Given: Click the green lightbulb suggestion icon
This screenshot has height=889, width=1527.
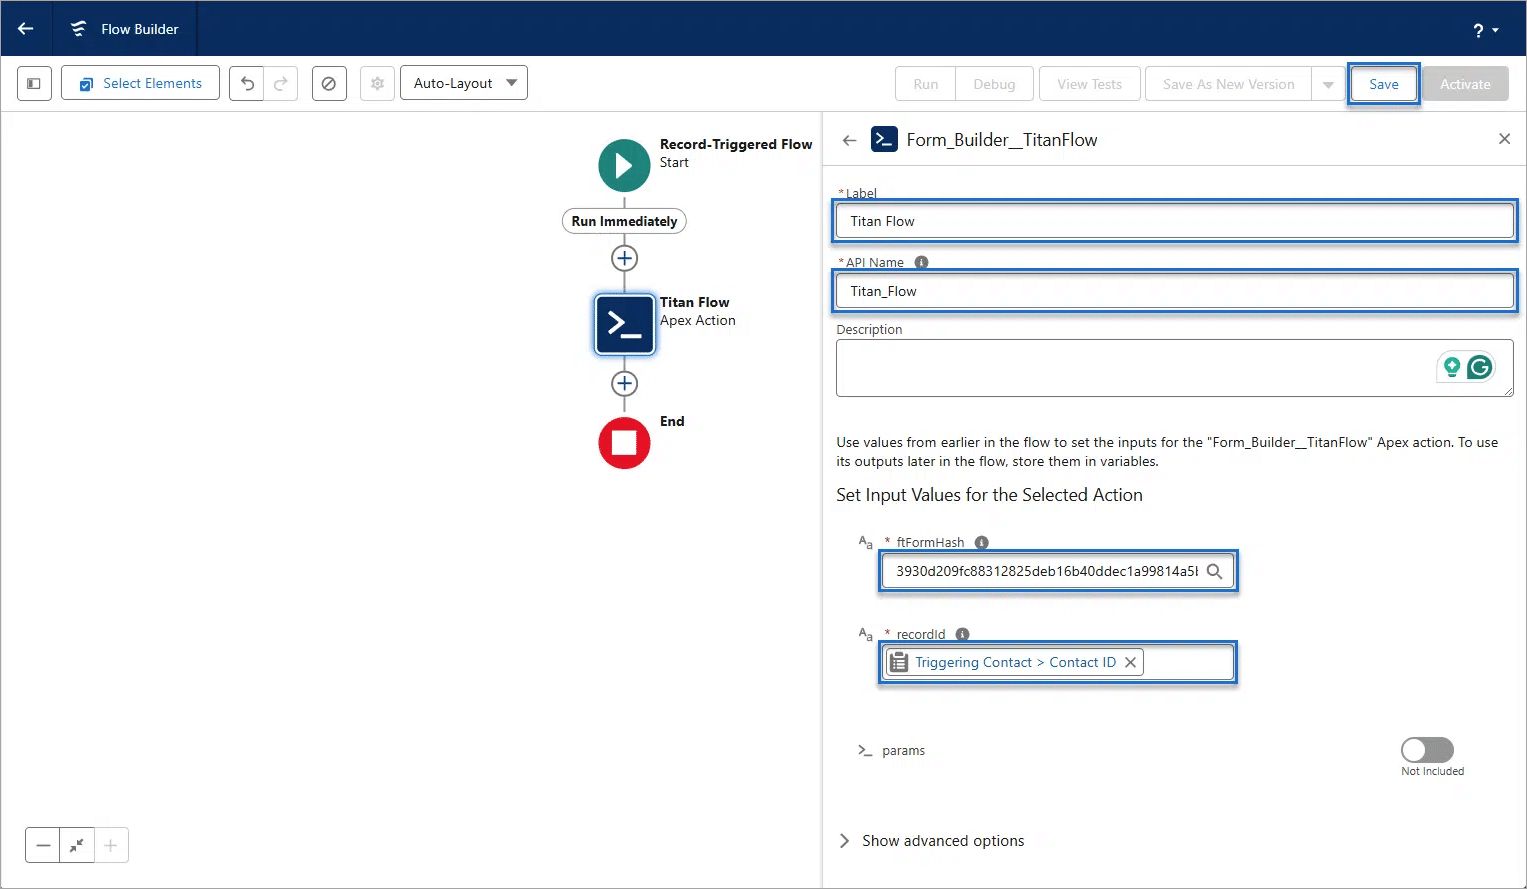Looking at the screenshot, I should (1452, 367).
